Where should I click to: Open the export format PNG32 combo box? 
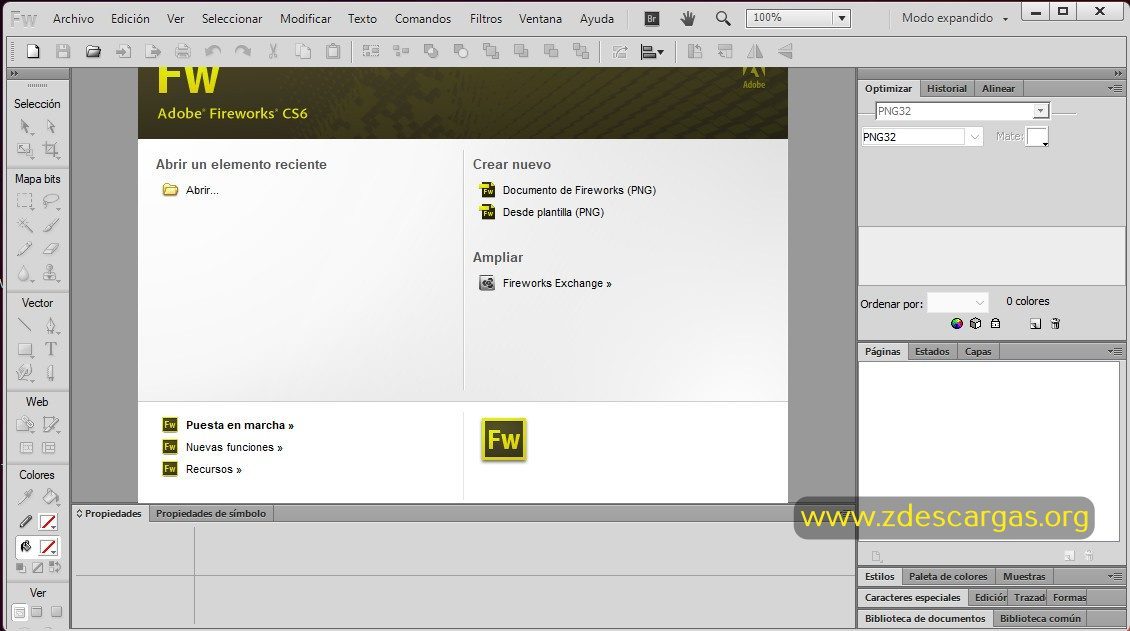point(974,137)
